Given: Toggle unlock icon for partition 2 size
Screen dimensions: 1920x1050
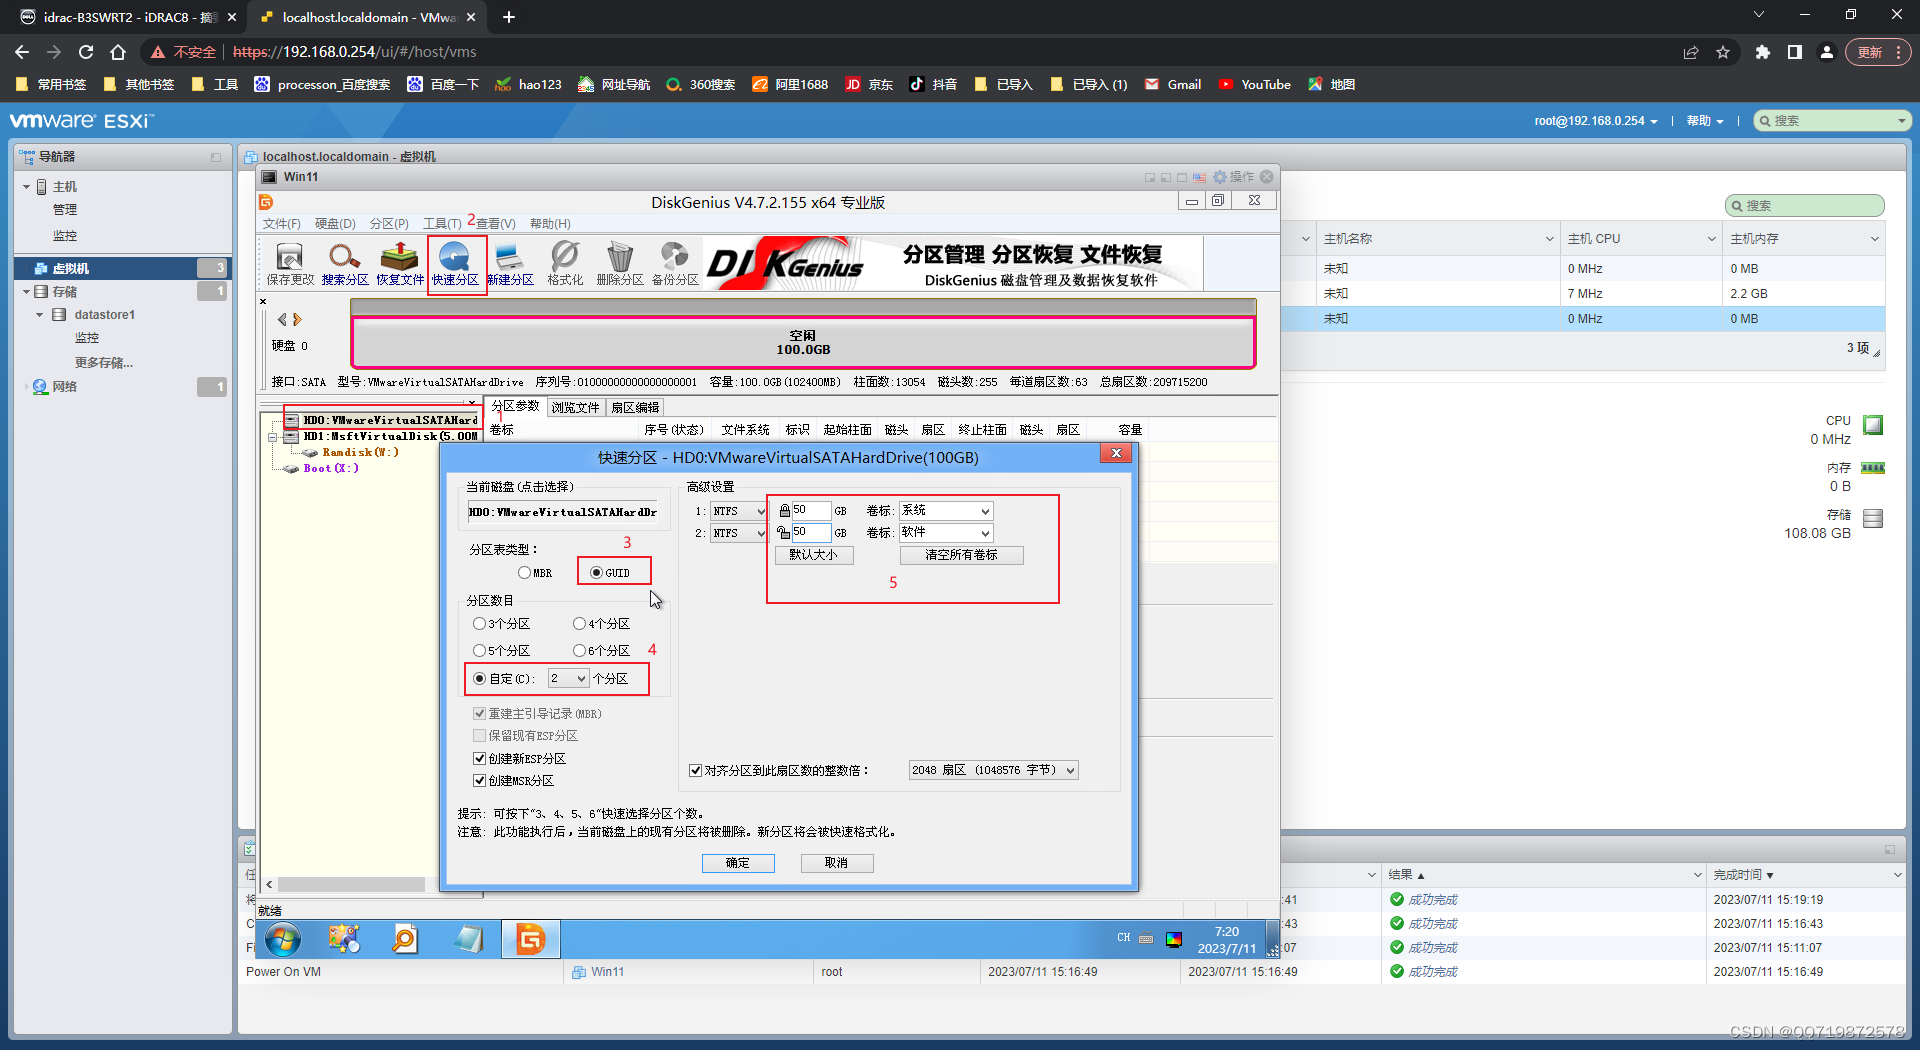Looking at the screenshot, I should 784,533.
